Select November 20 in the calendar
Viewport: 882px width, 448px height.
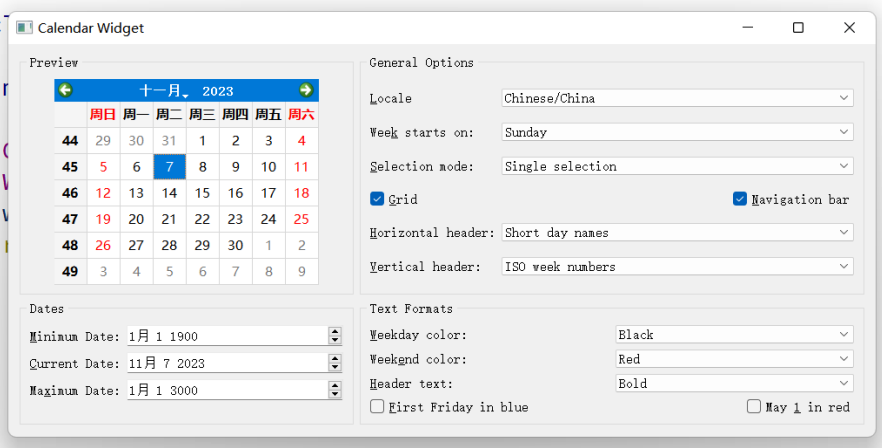(136, 219)
